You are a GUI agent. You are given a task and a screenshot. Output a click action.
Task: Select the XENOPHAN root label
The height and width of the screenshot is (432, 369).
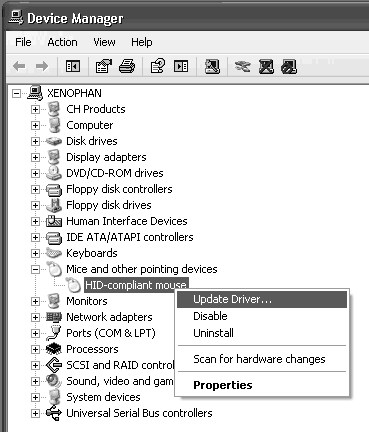tap(74, 93)
